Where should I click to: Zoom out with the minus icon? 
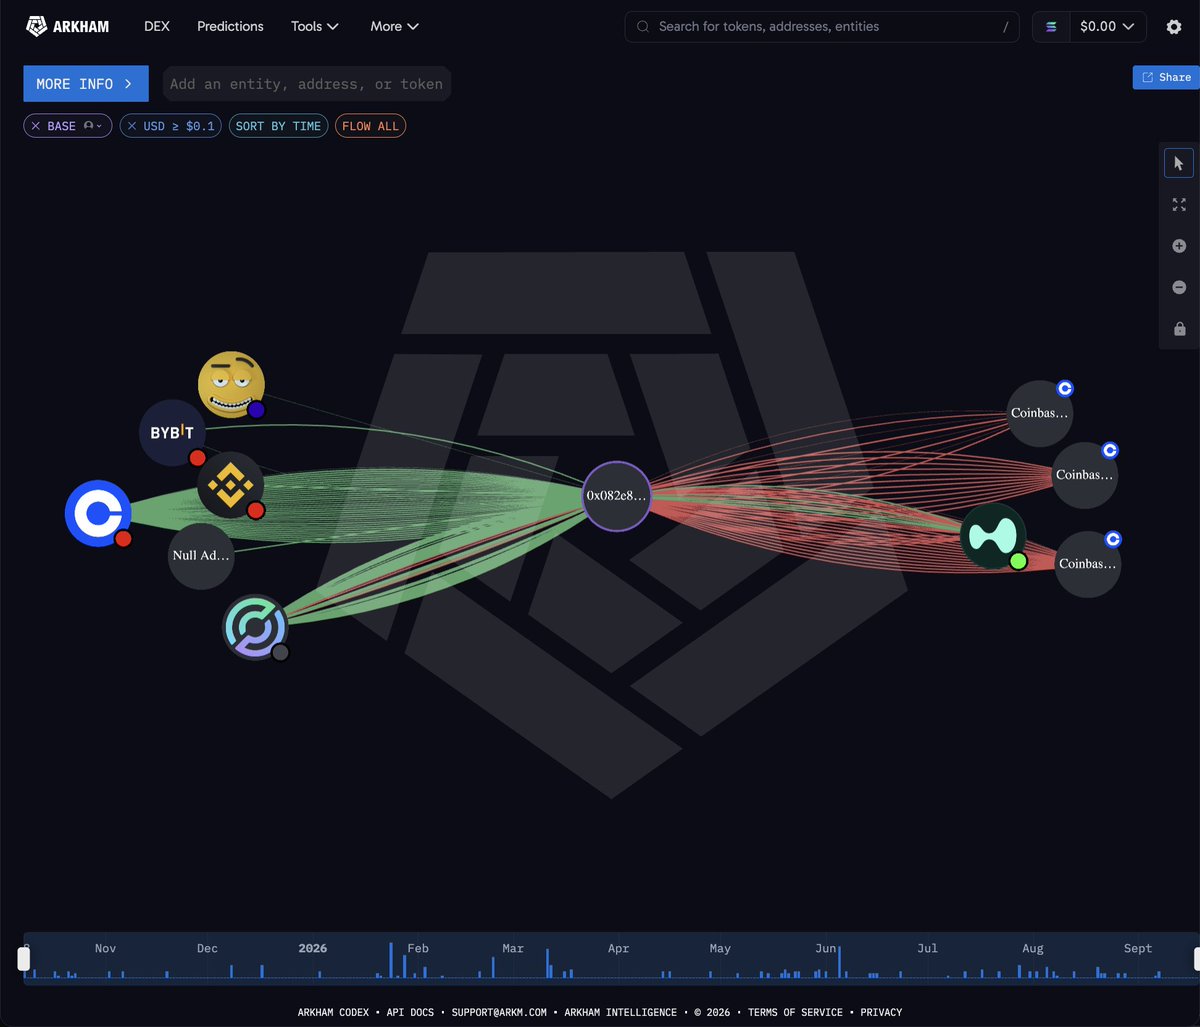(1179, 287)
